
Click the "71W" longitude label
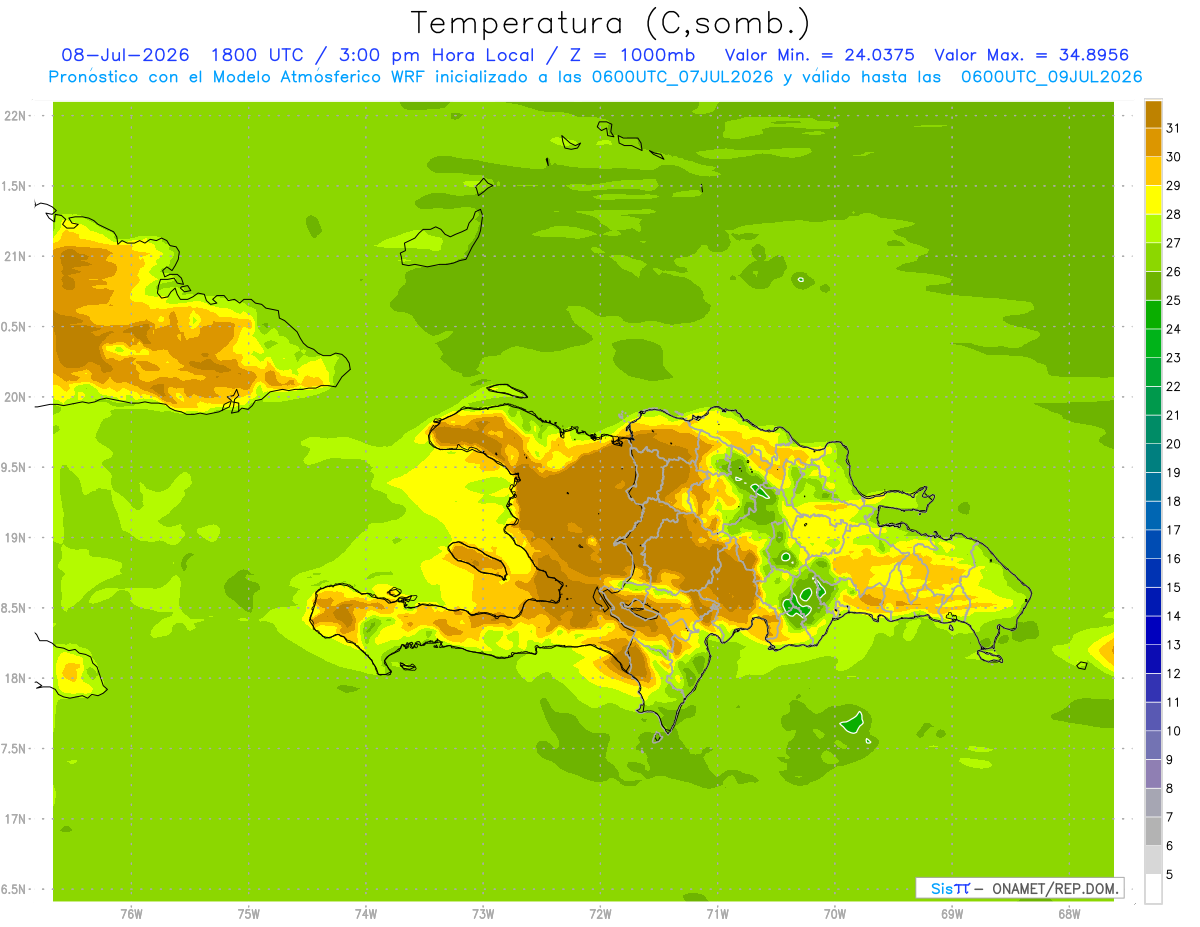(717, 914)
